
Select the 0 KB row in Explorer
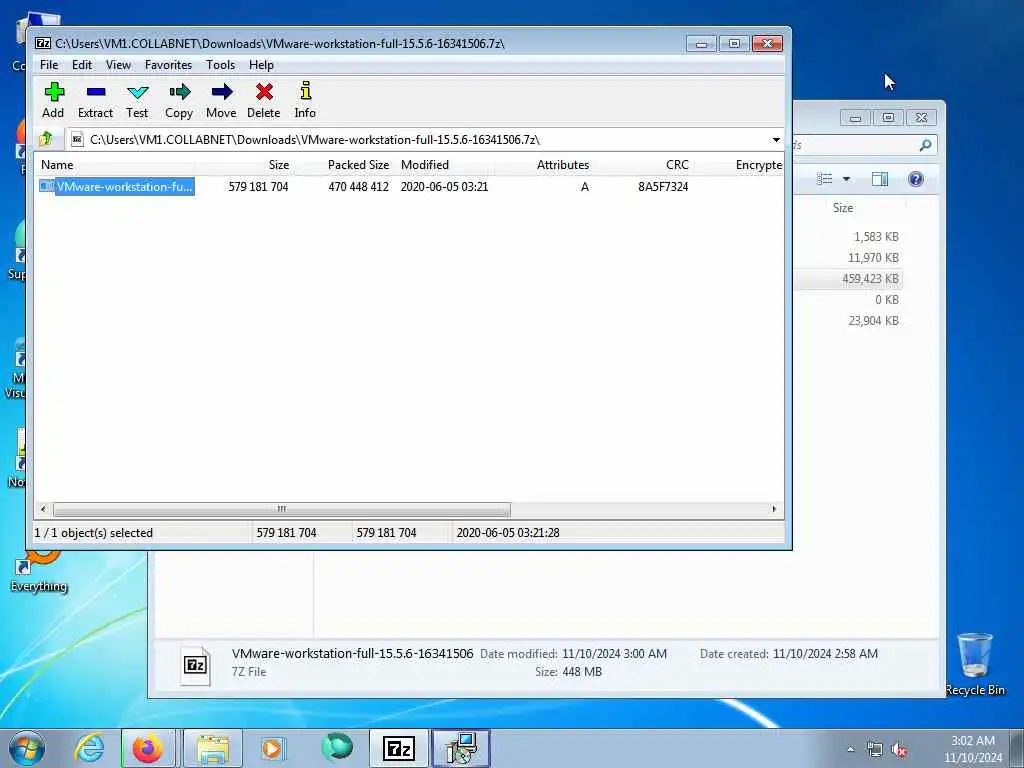click(x=849, y=300)
